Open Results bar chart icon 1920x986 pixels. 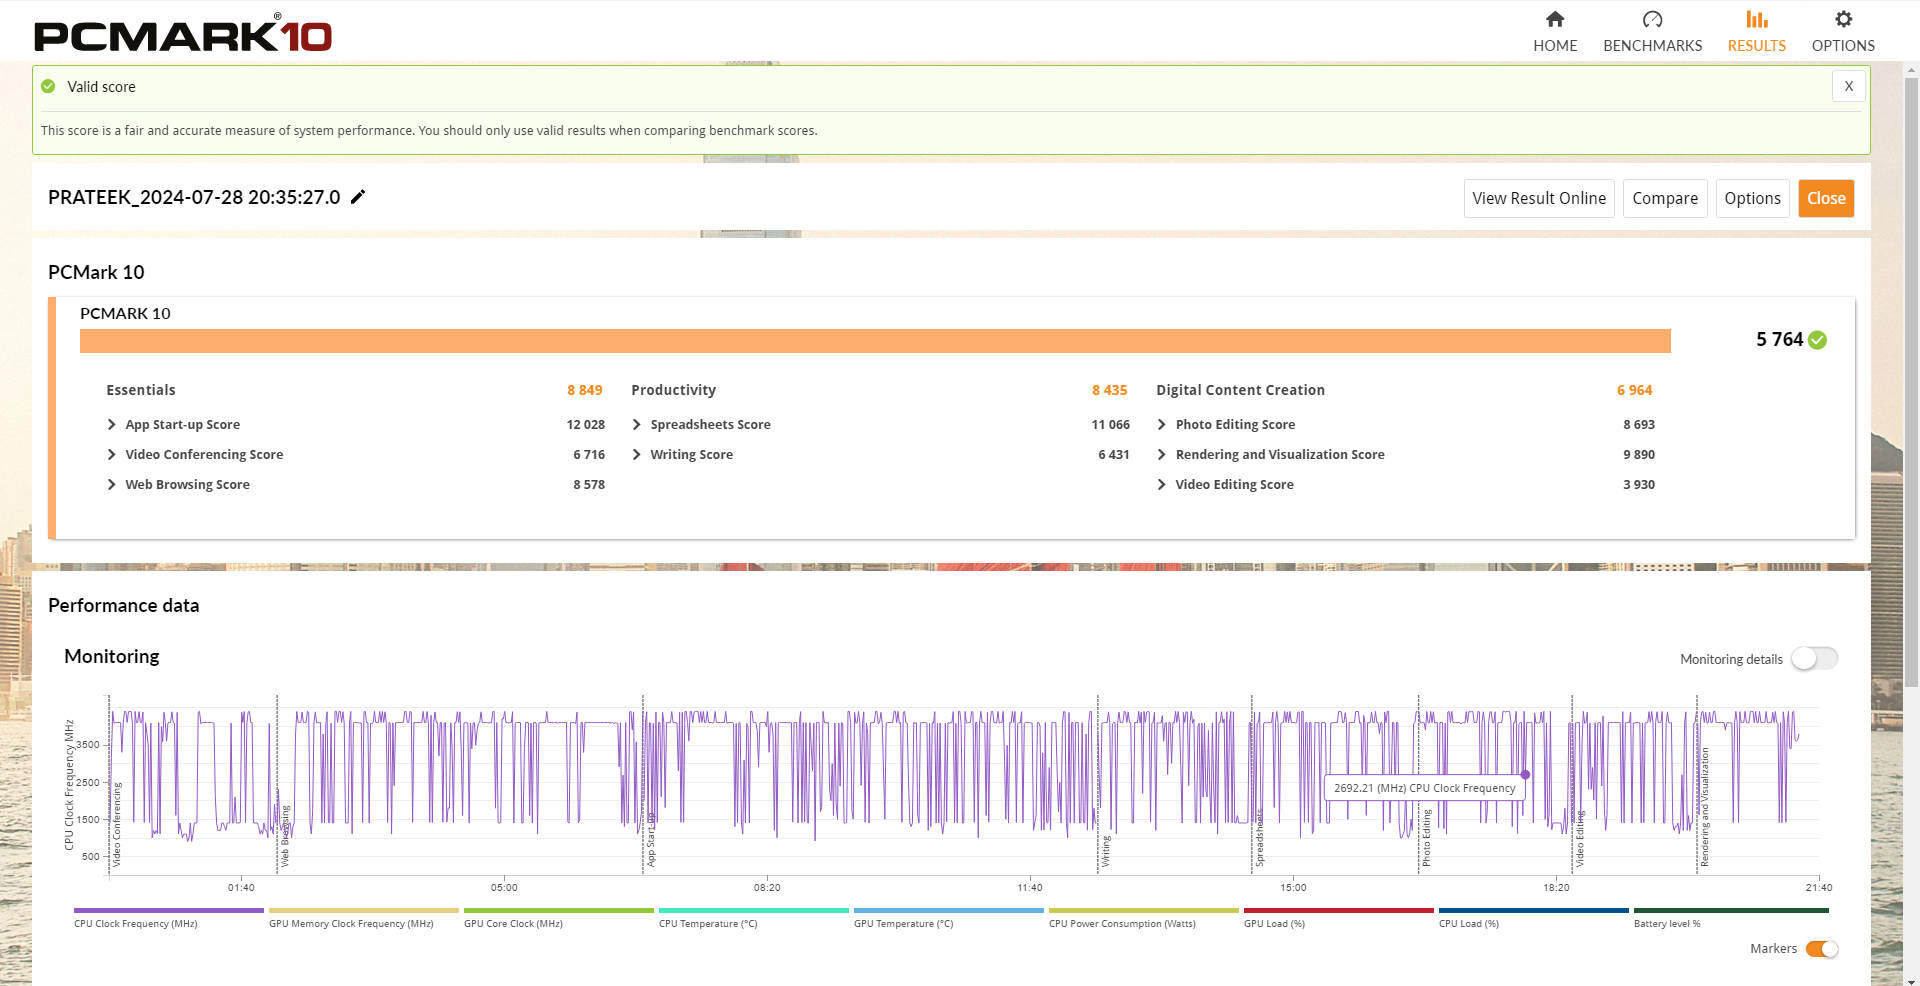coord(1756,19)
